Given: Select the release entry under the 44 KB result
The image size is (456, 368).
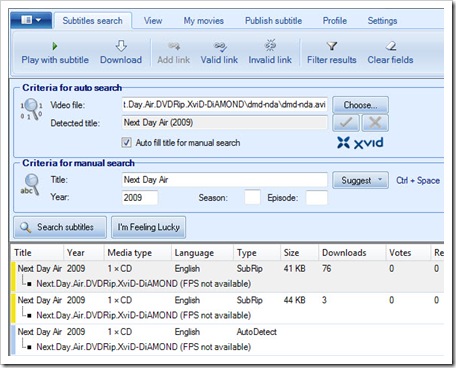Looking at the screenshot, I should point(143,315).
